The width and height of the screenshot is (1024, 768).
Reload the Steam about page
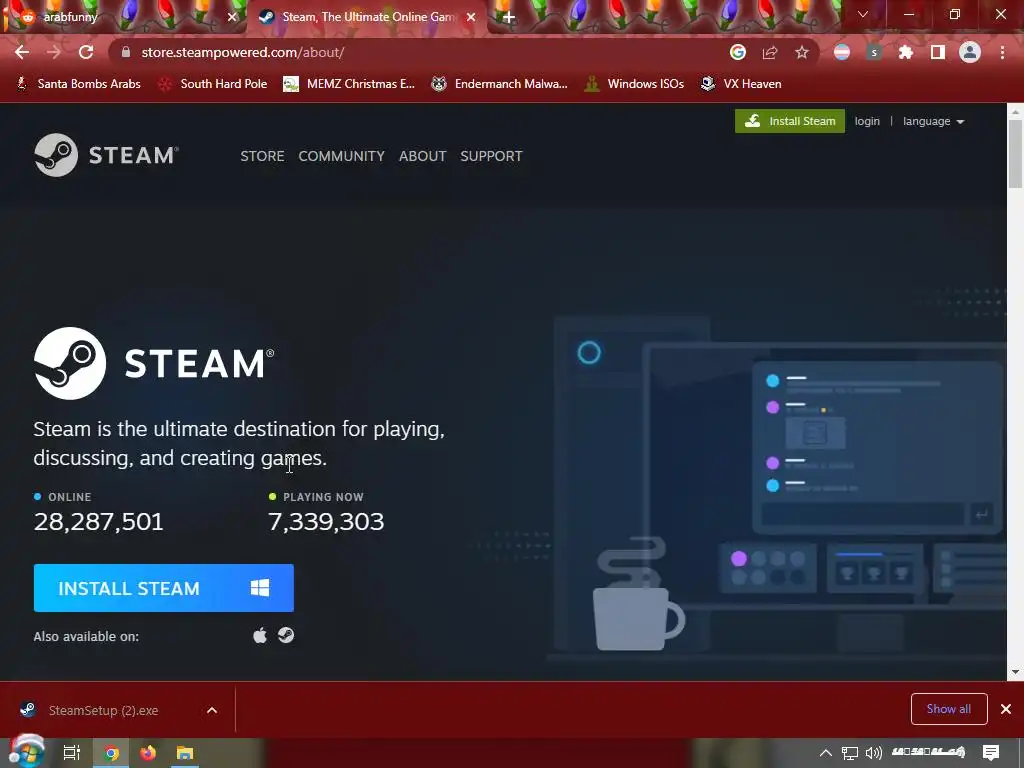(86, 52)
